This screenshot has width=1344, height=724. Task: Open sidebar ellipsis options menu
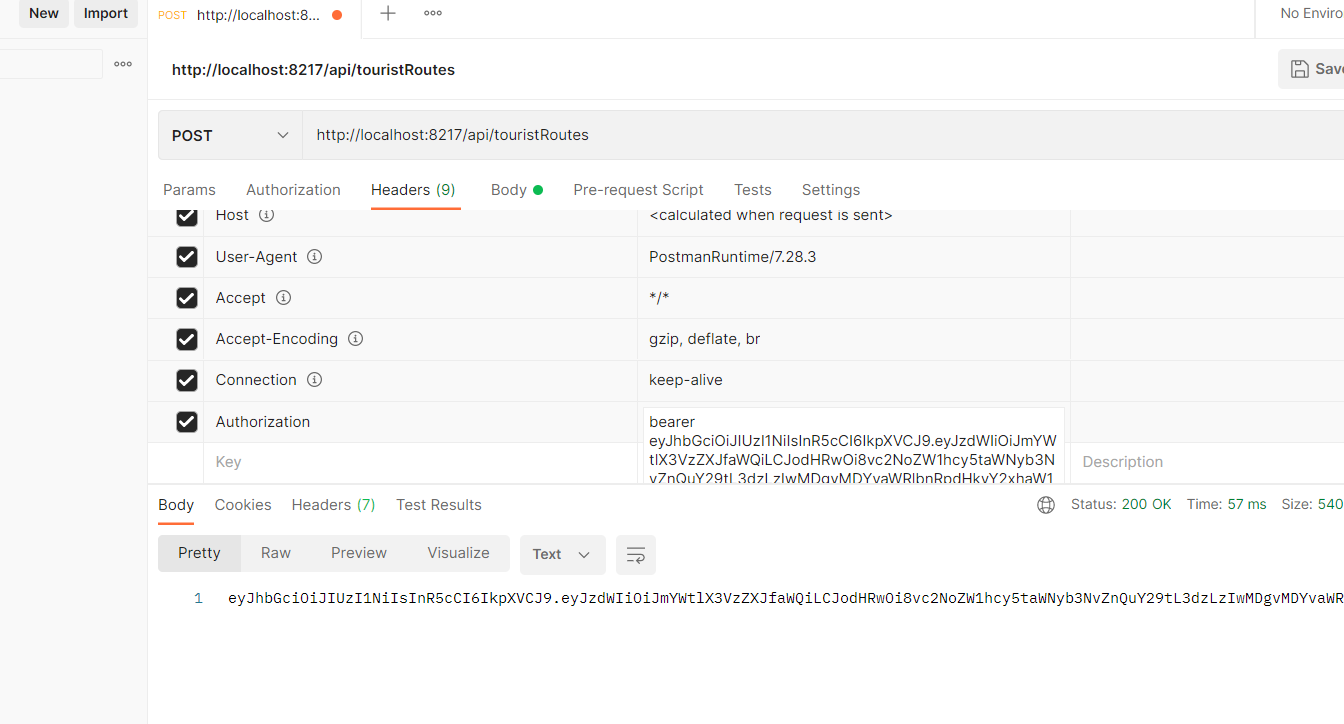pos(123,64)
